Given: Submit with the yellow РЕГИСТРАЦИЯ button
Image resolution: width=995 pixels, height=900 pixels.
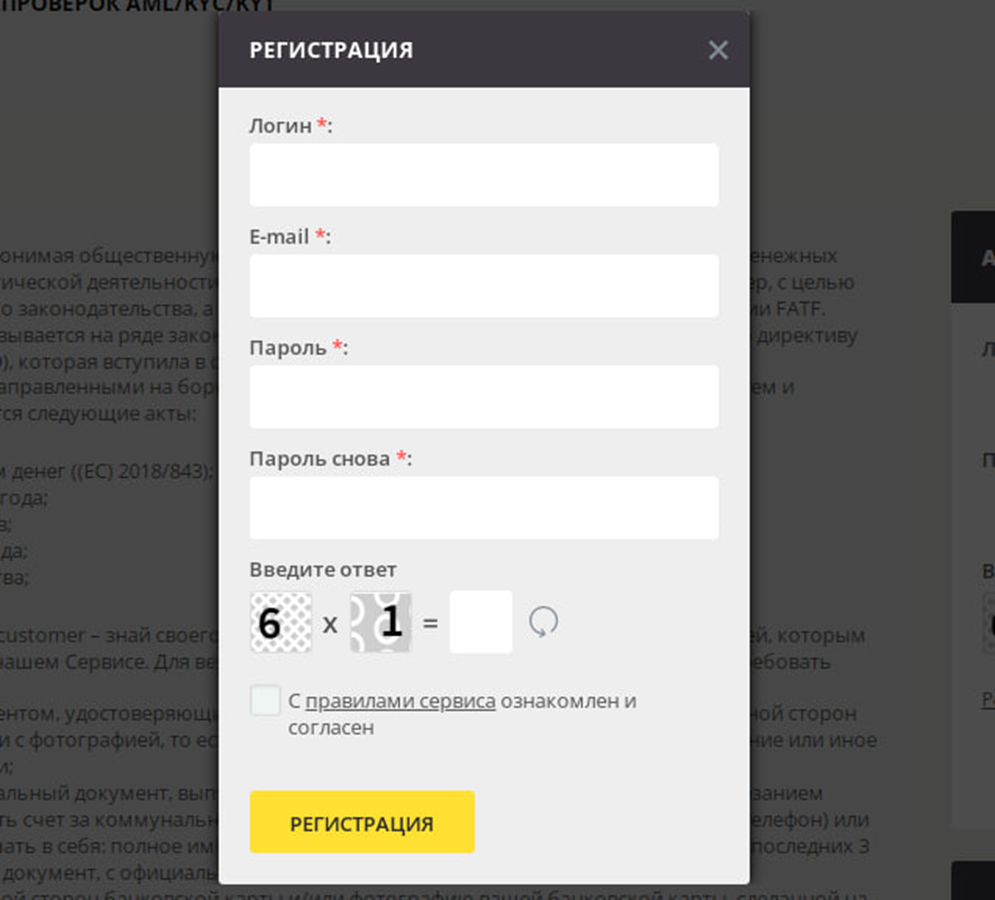Looking at the screenshot, I should (x=362, y=822).
